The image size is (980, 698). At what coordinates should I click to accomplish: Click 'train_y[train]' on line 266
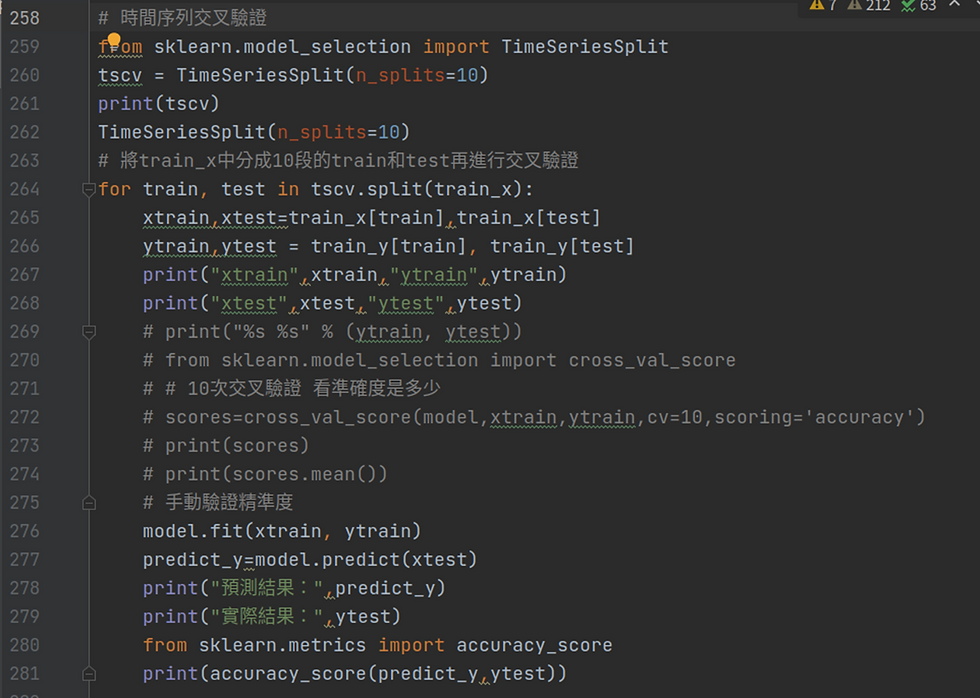[x=389, y=246]
